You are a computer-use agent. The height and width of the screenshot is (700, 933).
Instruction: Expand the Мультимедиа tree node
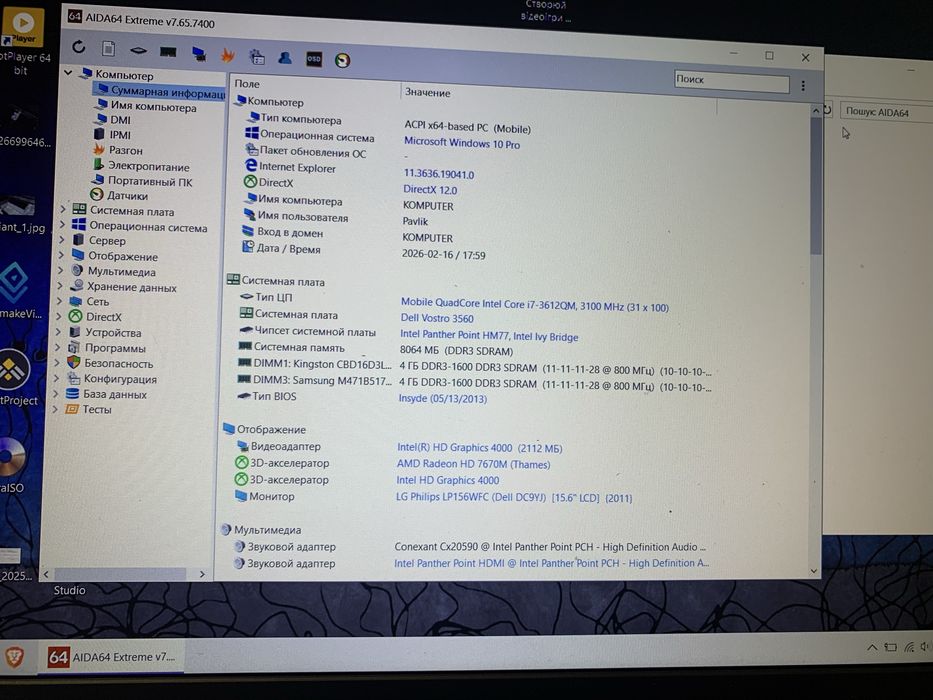point(60,270)
